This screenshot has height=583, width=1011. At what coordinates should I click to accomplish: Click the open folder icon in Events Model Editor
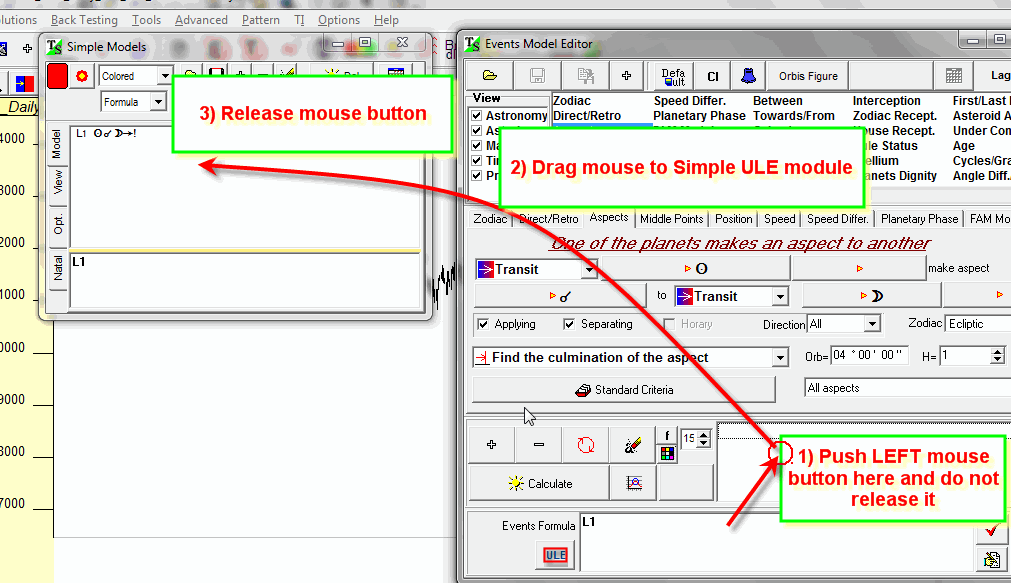click(489, 76)
